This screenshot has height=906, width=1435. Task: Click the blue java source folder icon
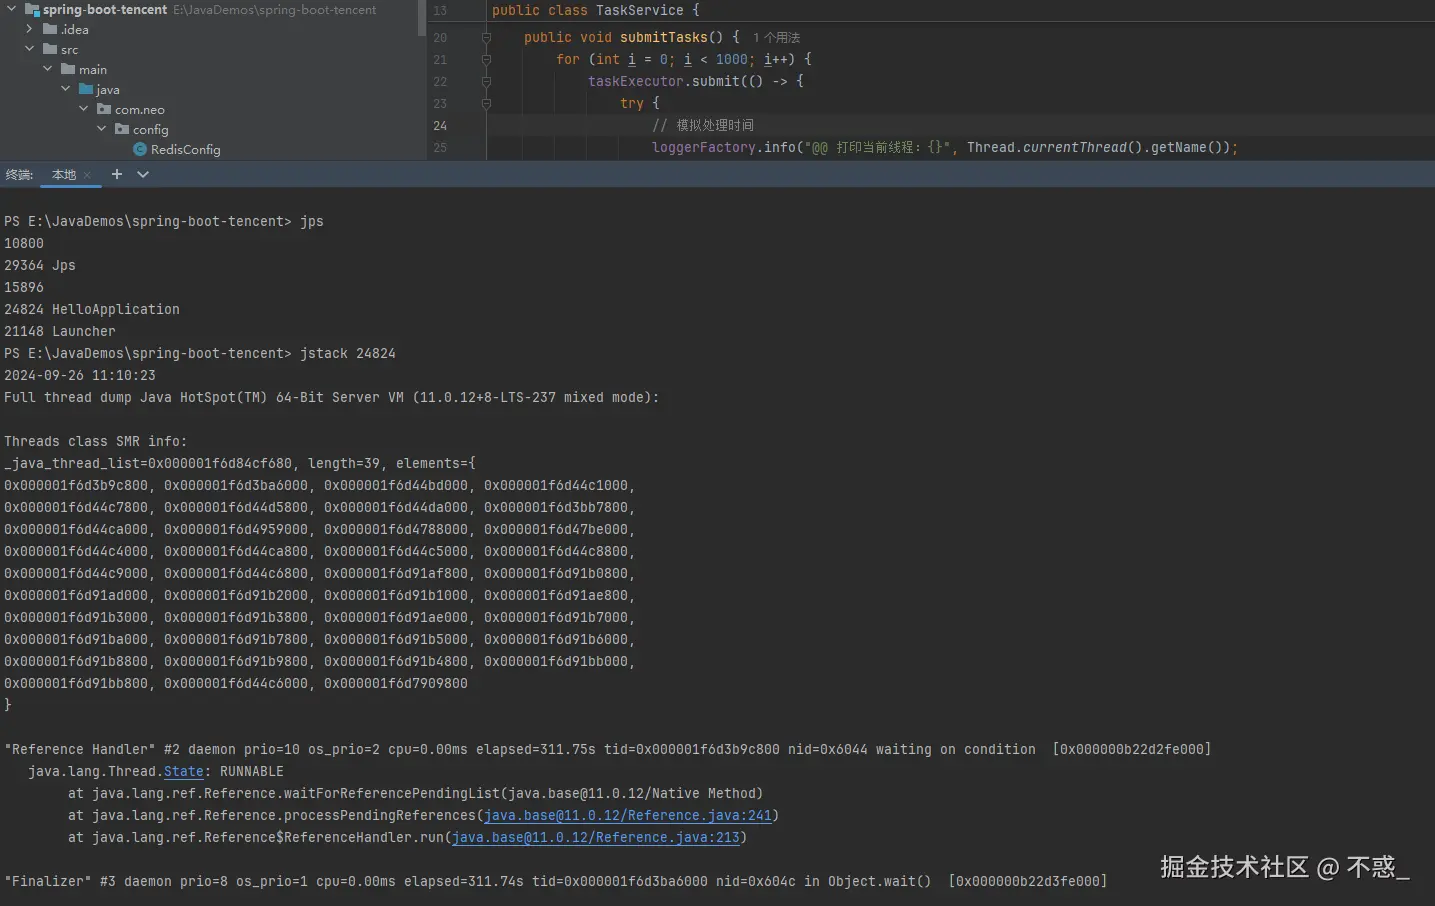(86, 89)
